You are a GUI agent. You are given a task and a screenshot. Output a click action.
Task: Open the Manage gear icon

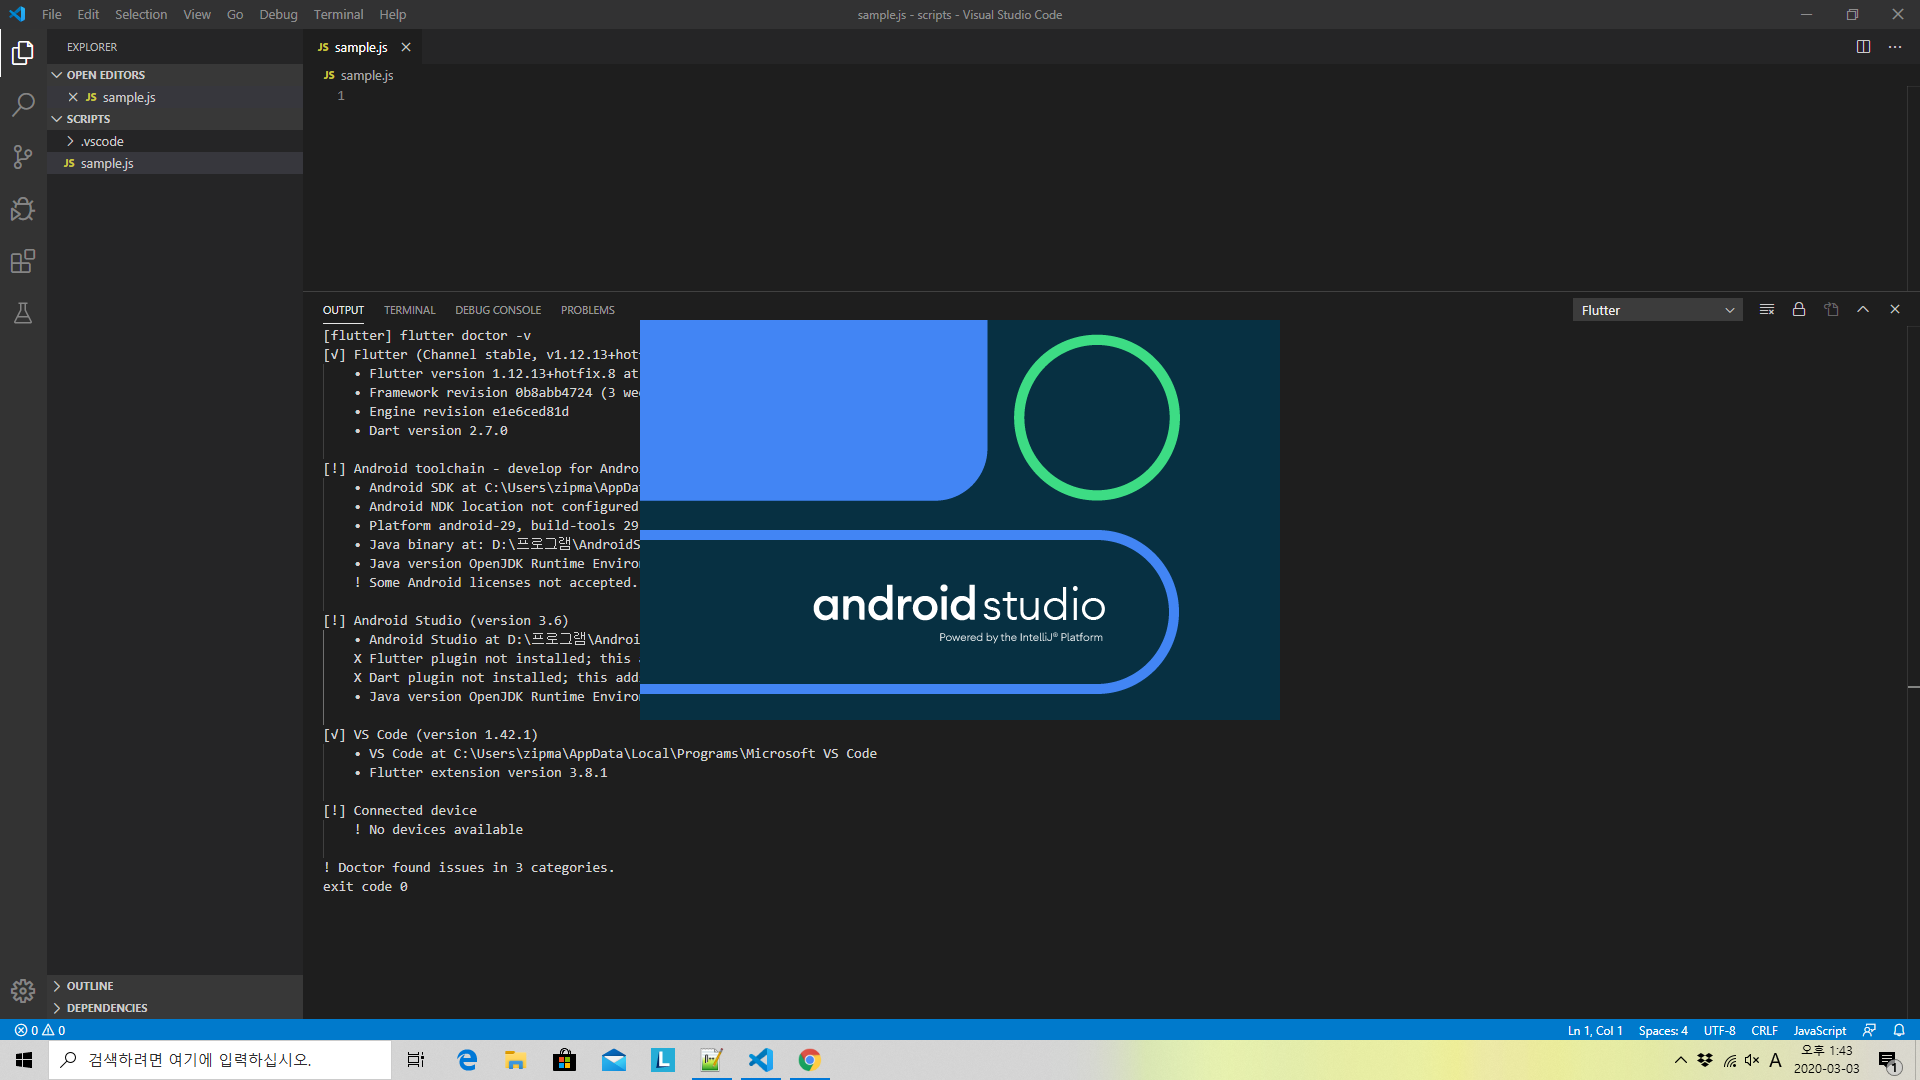pyautogui.click(x=23, y=990)
